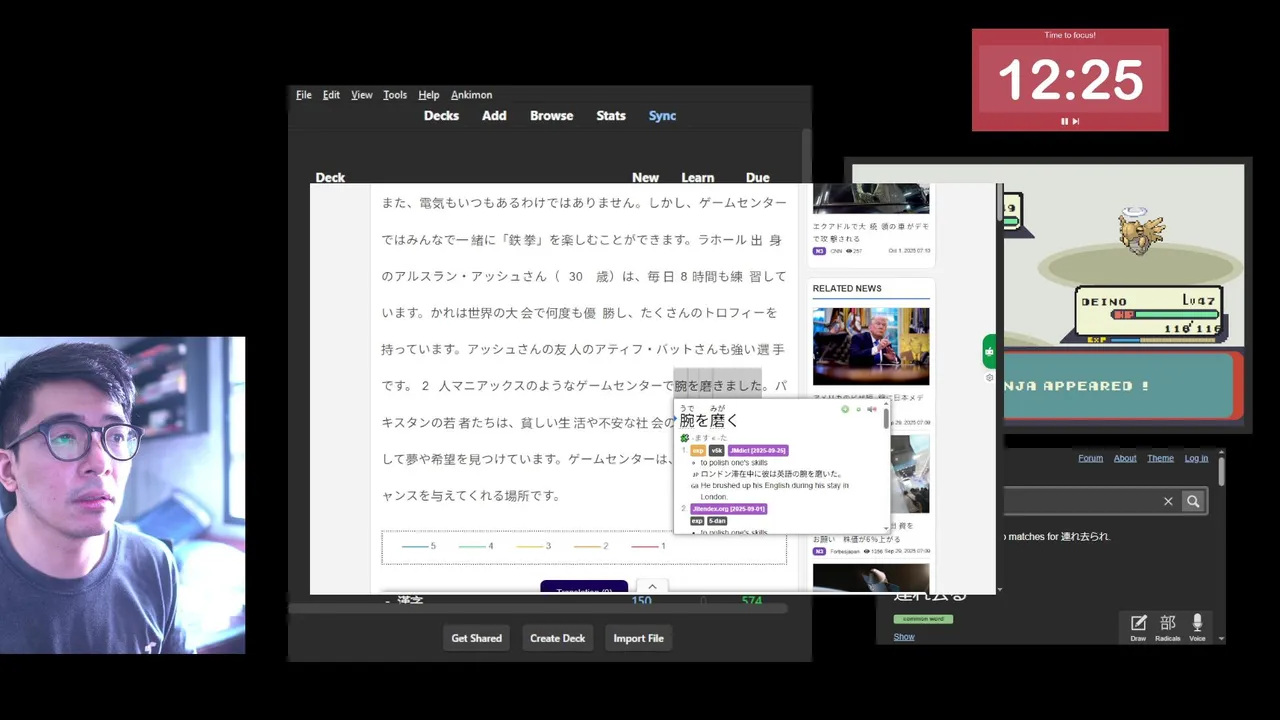Click the DEINO Lv47 status box

(1150, 313)
